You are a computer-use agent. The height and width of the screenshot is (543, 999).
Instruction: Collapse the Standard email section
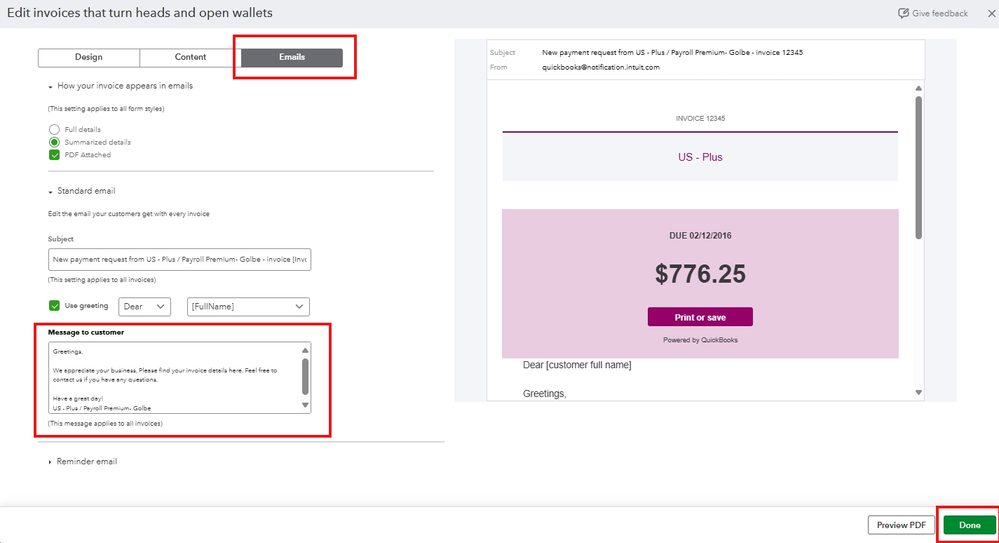(x=50, y=192)
